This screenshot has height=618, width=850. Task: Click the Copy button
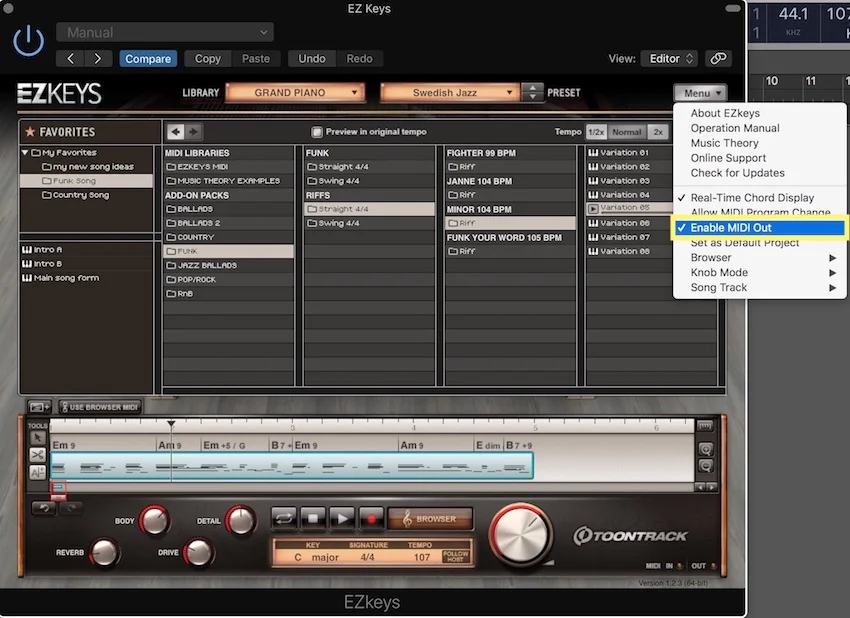coord(208,59)
